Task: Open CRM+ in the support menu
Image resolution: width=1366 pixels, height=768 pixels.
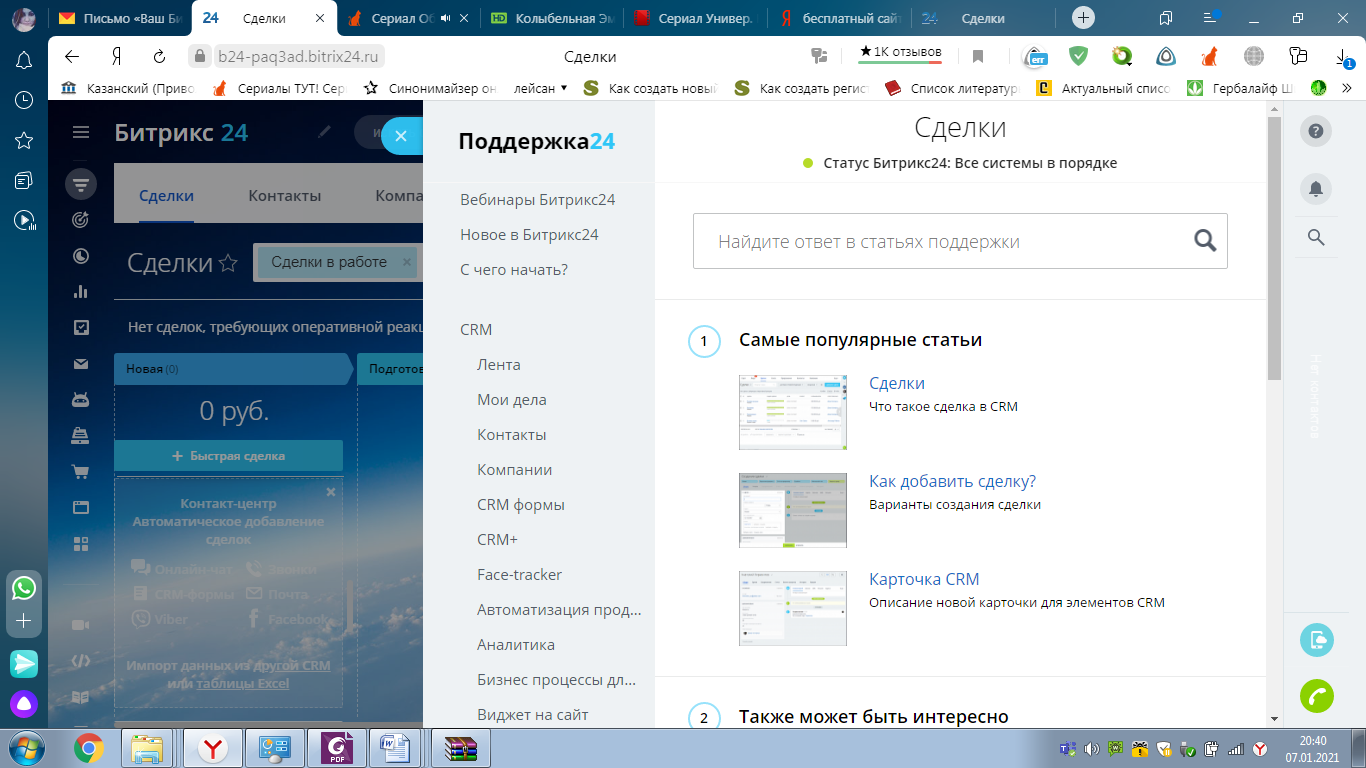Action: [x=498, y=540]
